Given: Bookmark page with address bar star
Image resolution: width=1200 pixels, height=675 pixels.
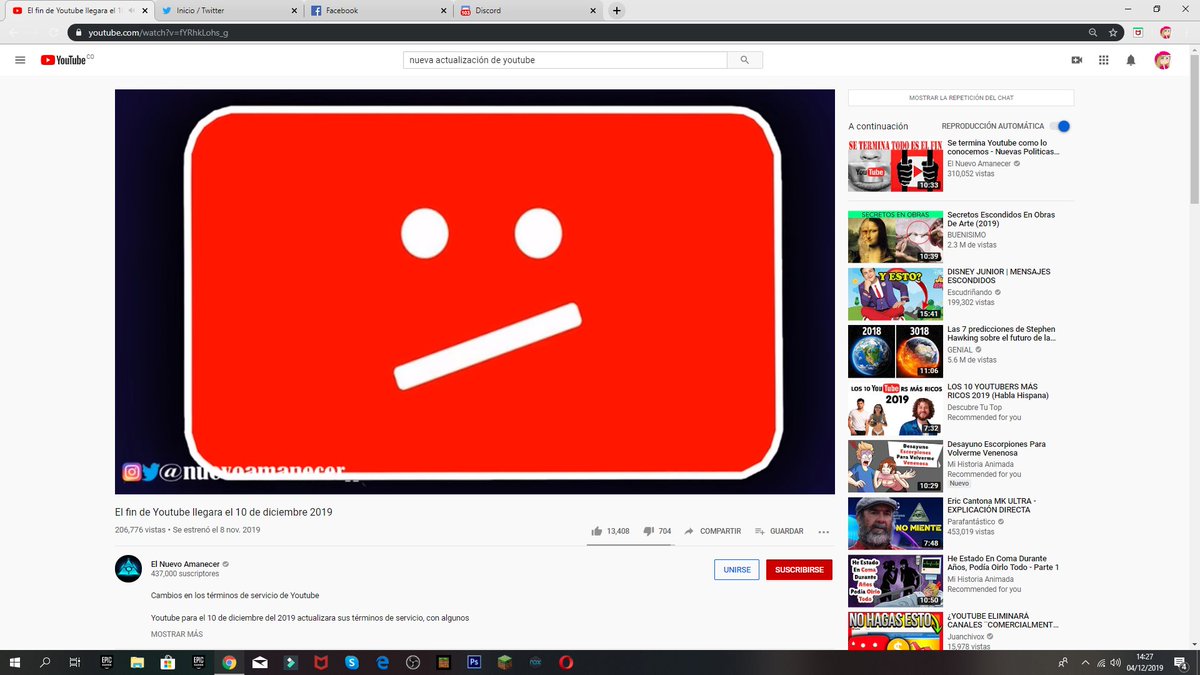Looking at the screenshot, I should (x=1113, y=32).
